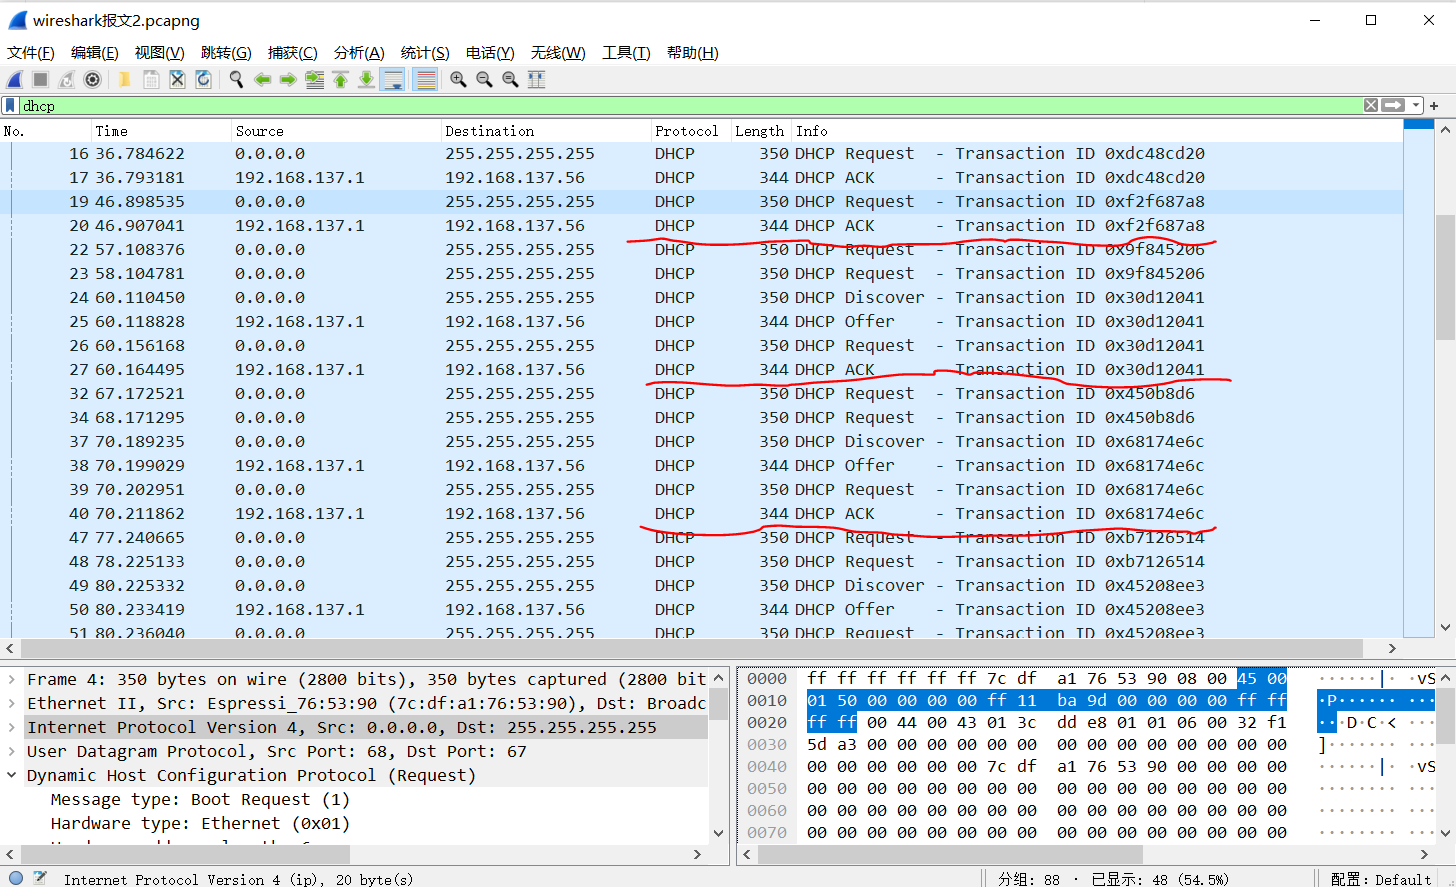1456x887 pixels.
Task: Sort by the Time column header
Action: click(x=161, y=131)
